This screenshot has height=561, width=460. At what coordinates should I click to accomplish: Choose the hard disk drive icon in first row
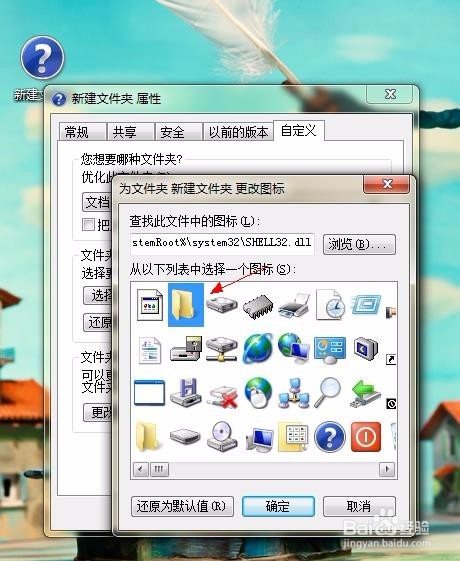pyautogui.click(x=222, y=305)
